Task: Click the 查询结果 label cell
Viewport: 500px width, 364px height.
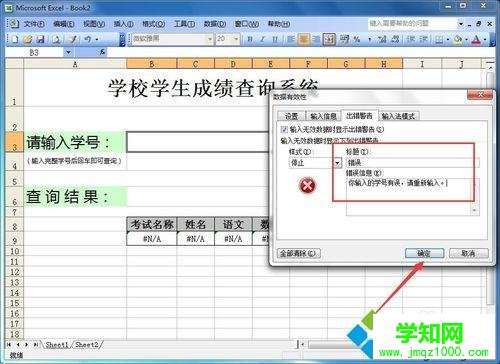Action: click(75, 196)
